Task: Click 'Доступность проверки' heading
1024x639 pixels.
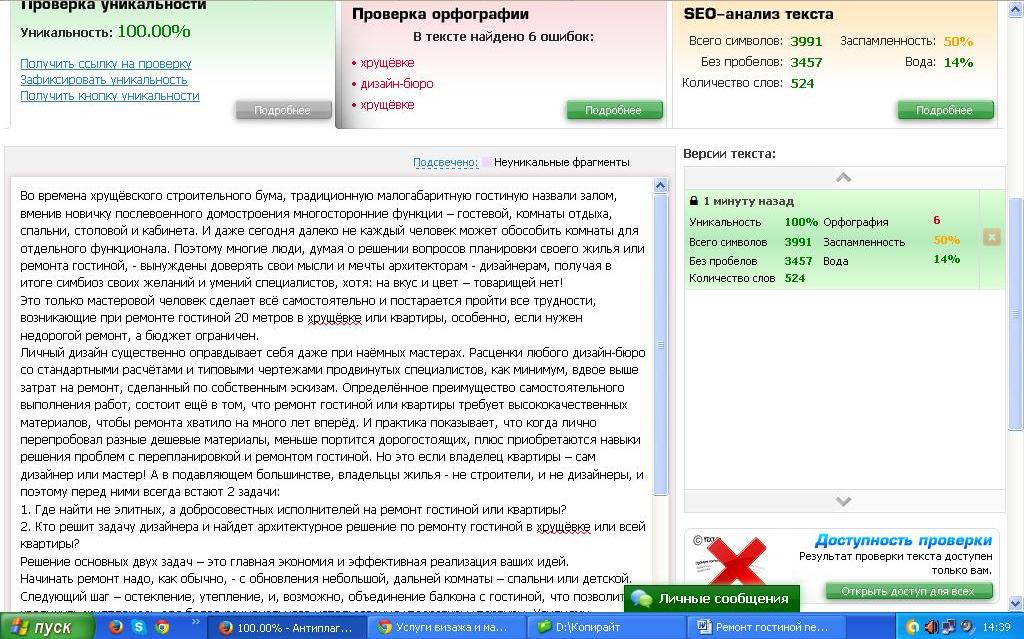Action: coord(903,540)
